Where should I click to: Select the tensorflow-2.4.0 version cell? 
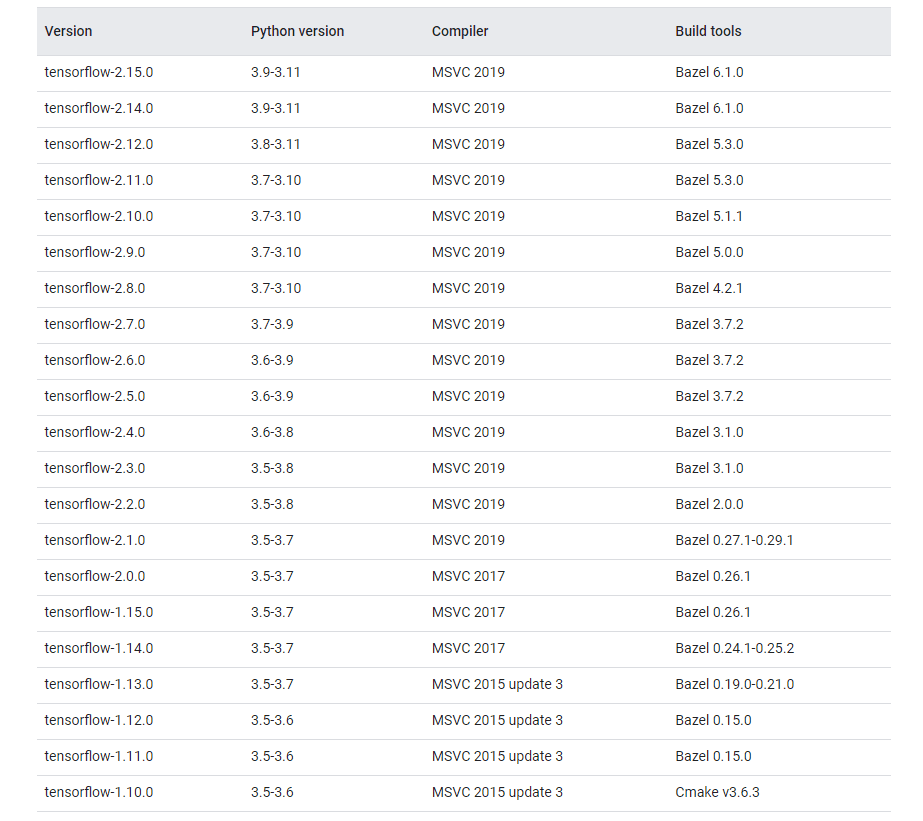pyautogui.click(x=95, y=432)
